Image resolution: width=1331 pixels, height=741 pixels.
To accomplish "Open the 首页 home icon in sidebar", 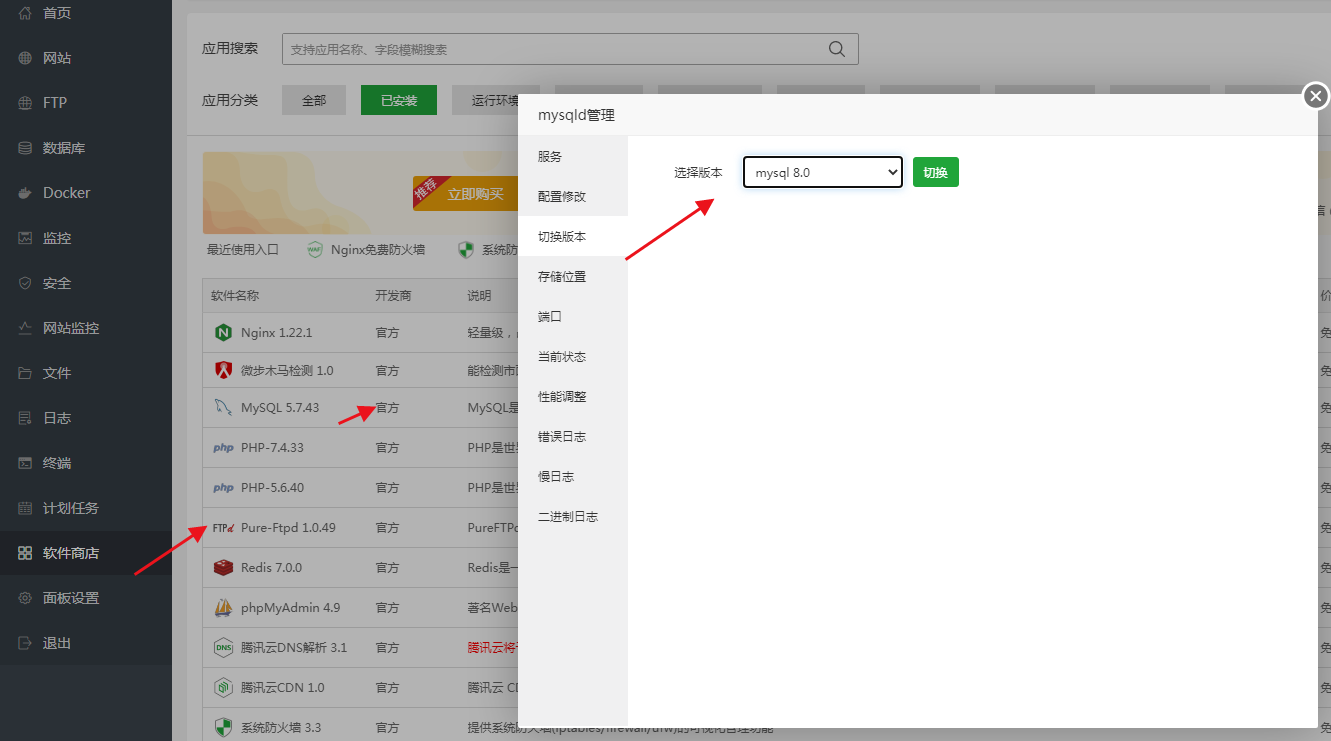I will 25,13.
